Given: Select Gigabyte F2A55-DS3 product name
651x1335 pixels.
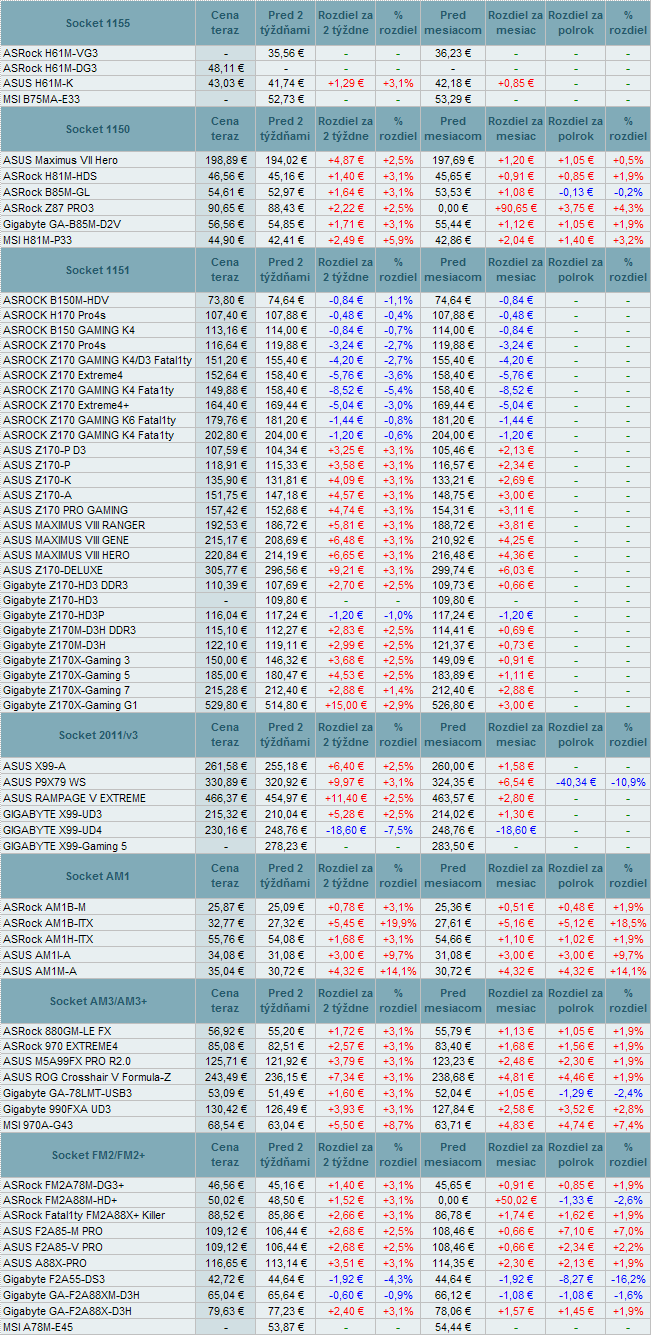Looking at the screenshot, I should pyautogui.click(x=52, y=1279).
